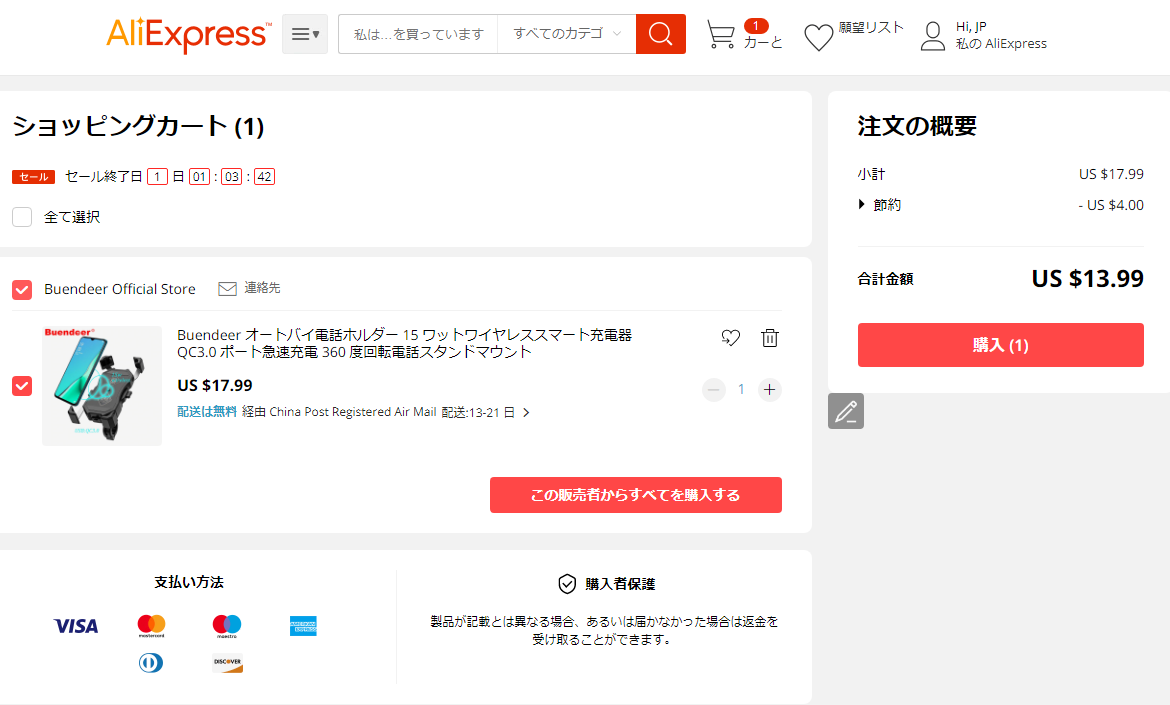Move item to wishlist heart icon
The image size is (1170, 705).
(731, 338)
